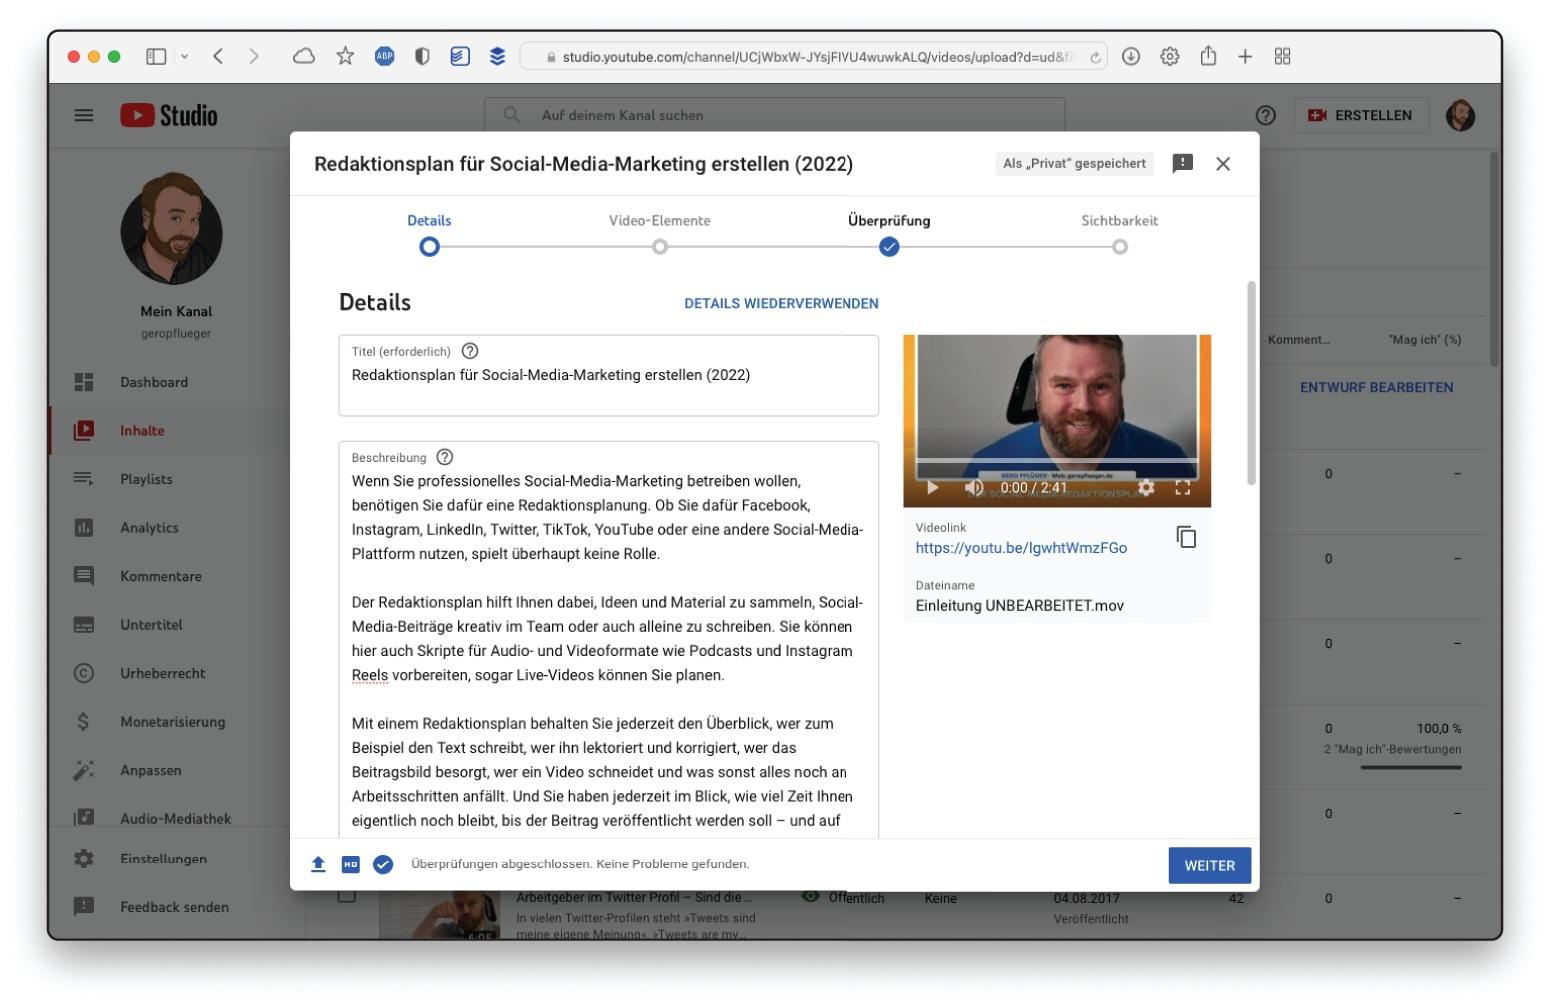The width and height of the screenshot is (1550, 1007).
Task: Click the file name 'Einleitung UNBEARBEITET.mov'
Action: tap(1019, 605)
